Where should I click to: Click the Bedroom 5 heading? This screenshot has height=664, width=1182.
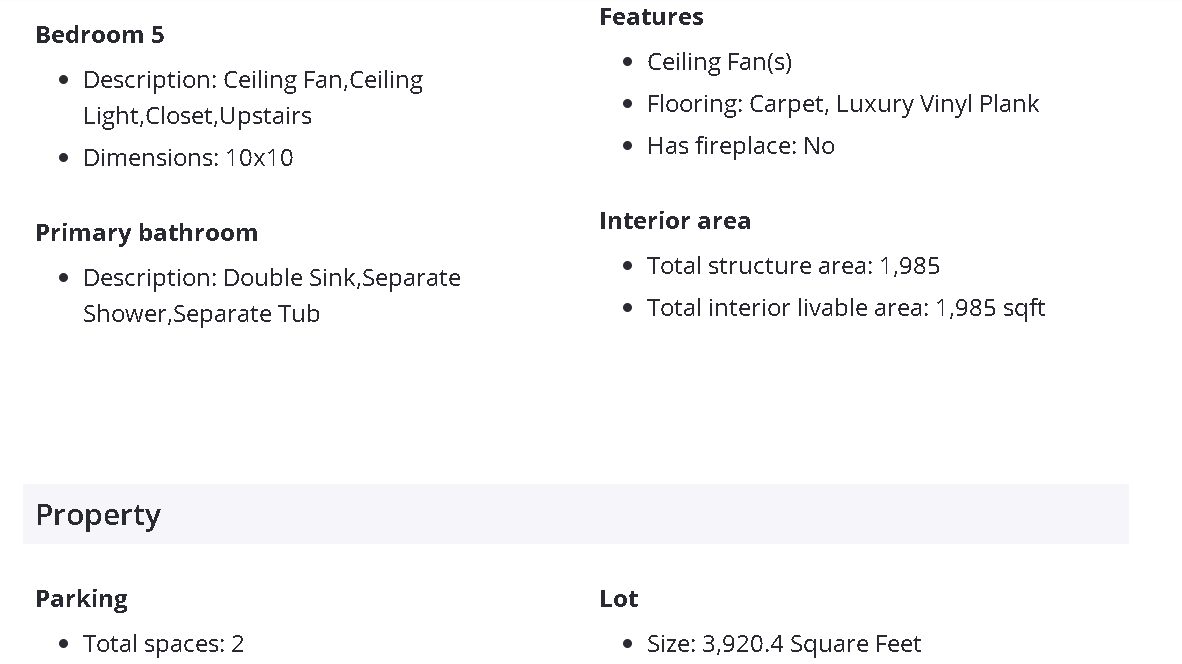click(99, 35)
